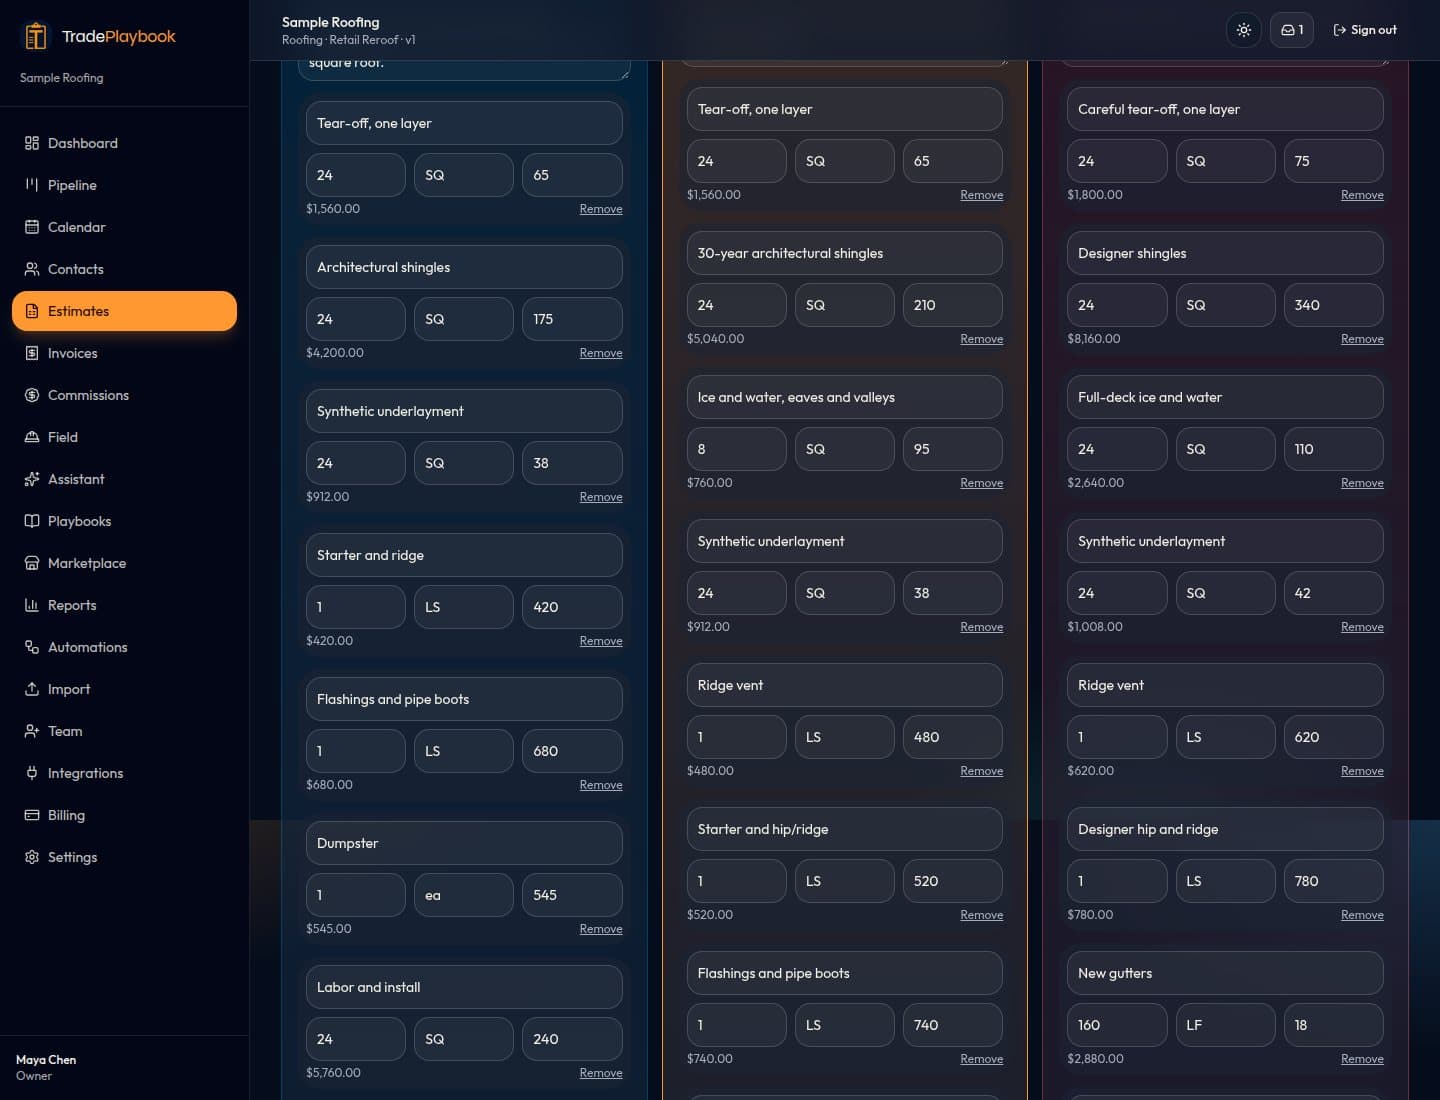Open the Team menu item
This screenshot has width=1440, height=1100.
click(124, 731)
